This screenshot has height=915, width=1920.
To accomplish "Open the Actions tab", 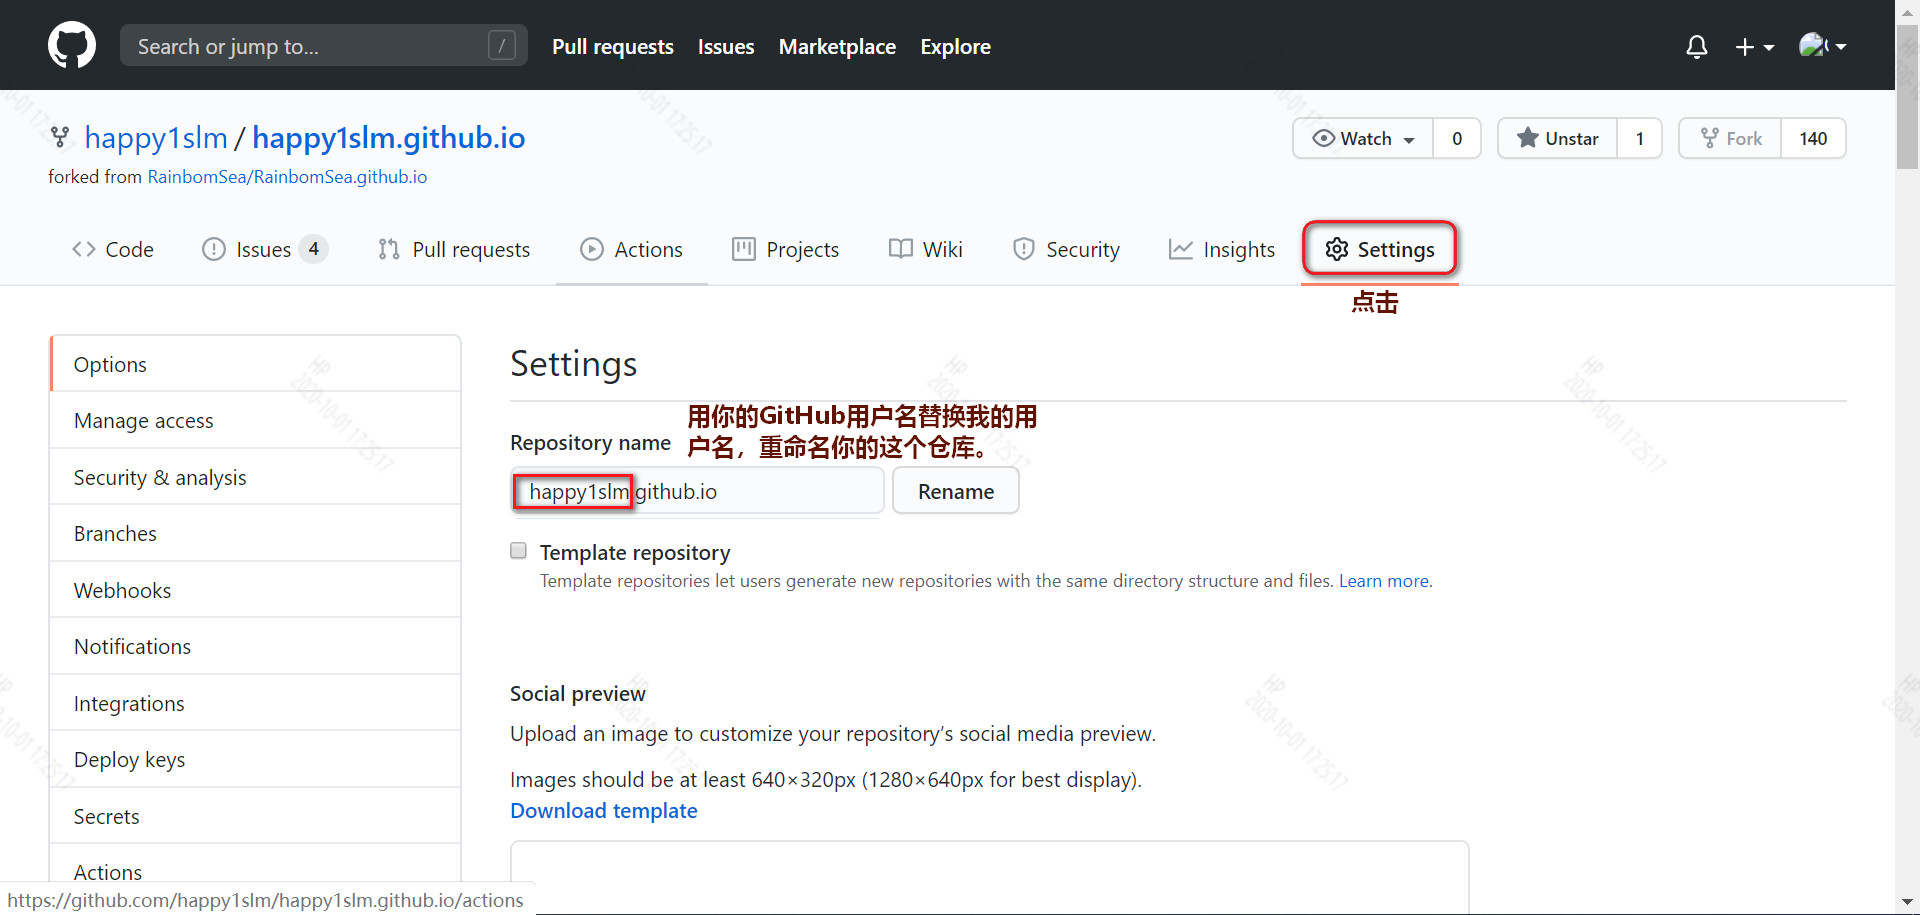I will click(x=631, y=249).
